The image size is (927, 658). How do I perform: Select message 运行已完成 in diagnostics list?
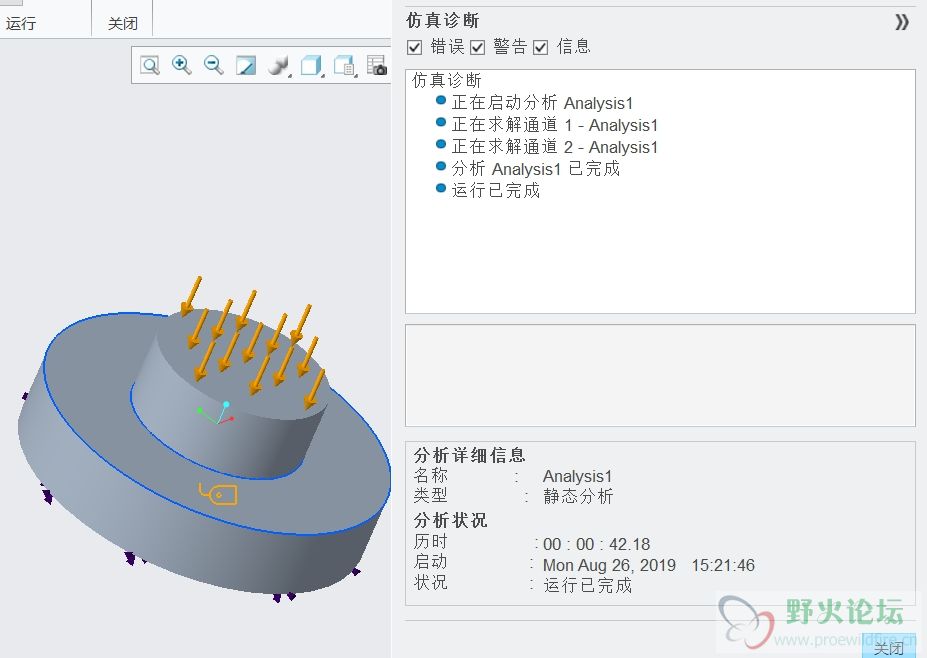[495, 190]
